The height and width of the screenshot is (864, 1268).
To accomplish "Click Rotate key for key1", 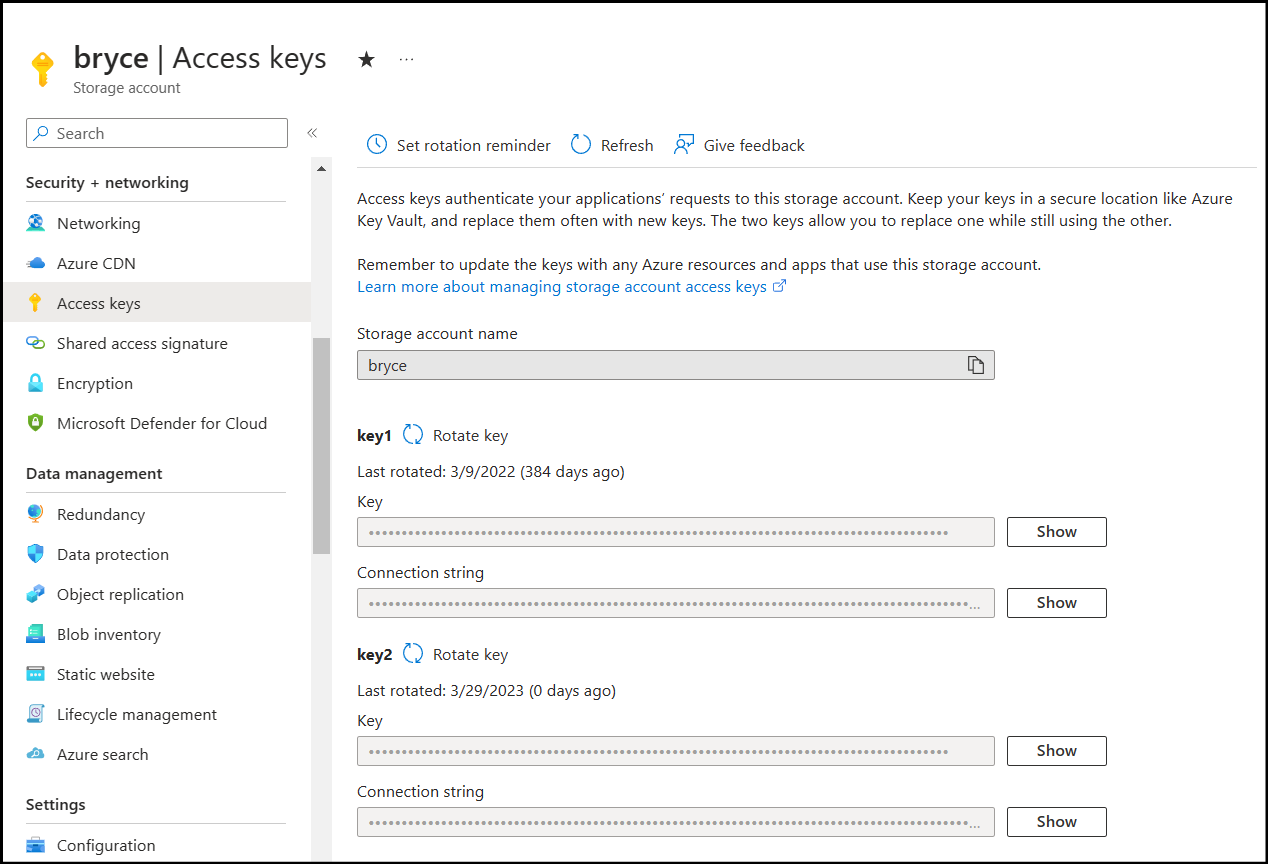I will pos(470,435).
